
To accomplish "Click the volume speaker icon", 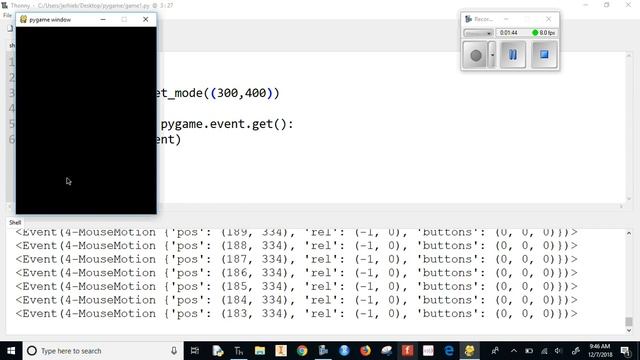I will click(x=558, y=351).
